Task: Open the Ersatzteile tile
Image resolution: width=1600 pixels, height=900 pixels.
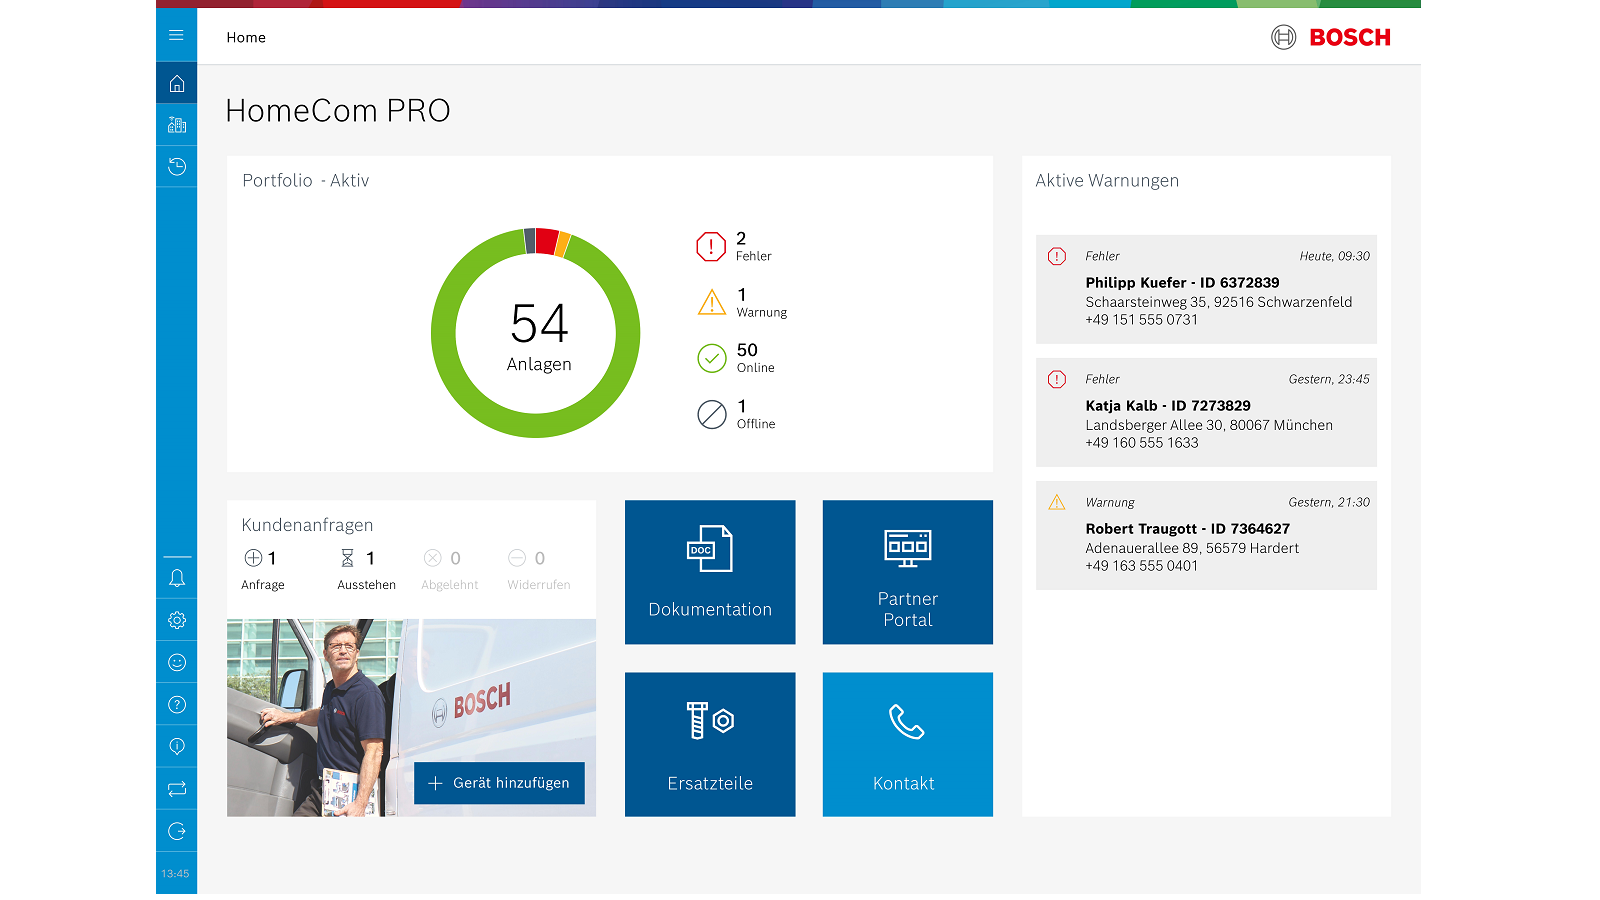Action: coord(710,744)
